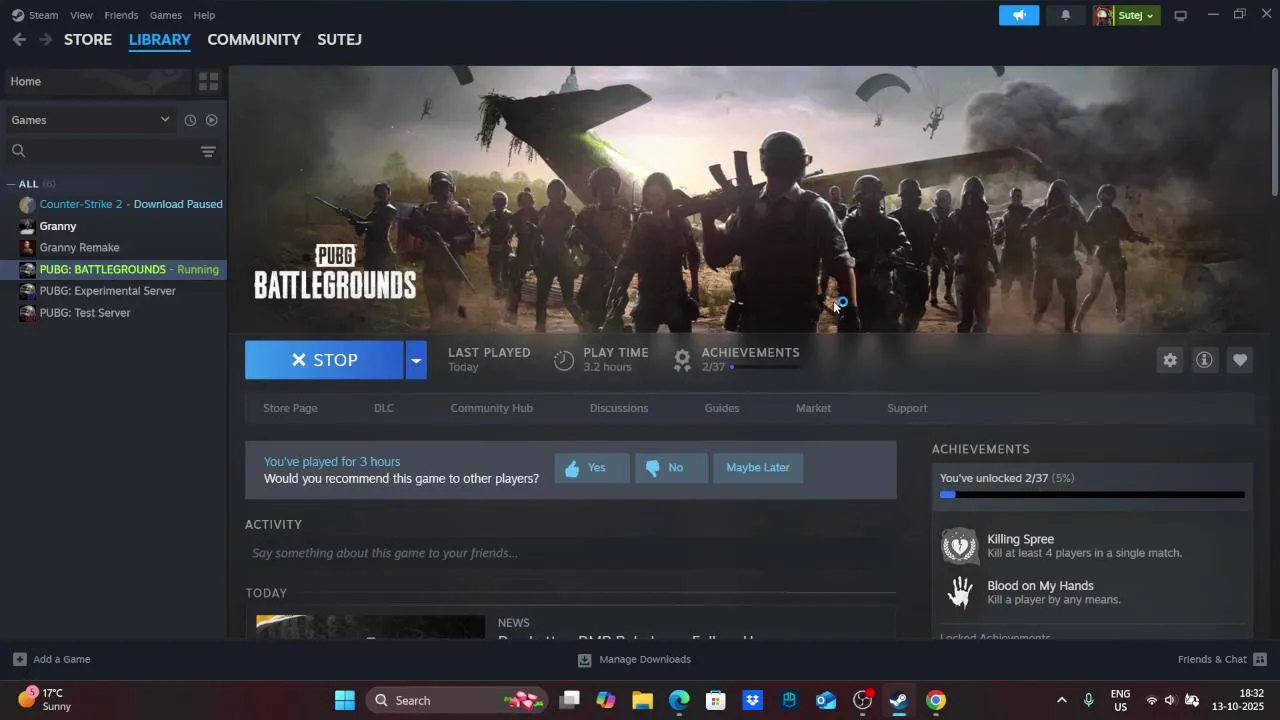
Task: Click the Granny Remake game icon
Action: click(27, 248)
